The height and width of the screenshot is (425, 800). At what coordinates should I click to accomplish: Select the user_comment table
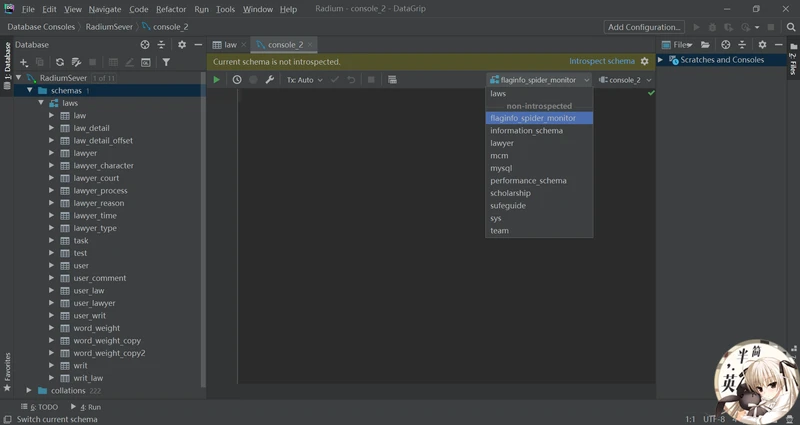pyautogui.click(x=99, y=278)
